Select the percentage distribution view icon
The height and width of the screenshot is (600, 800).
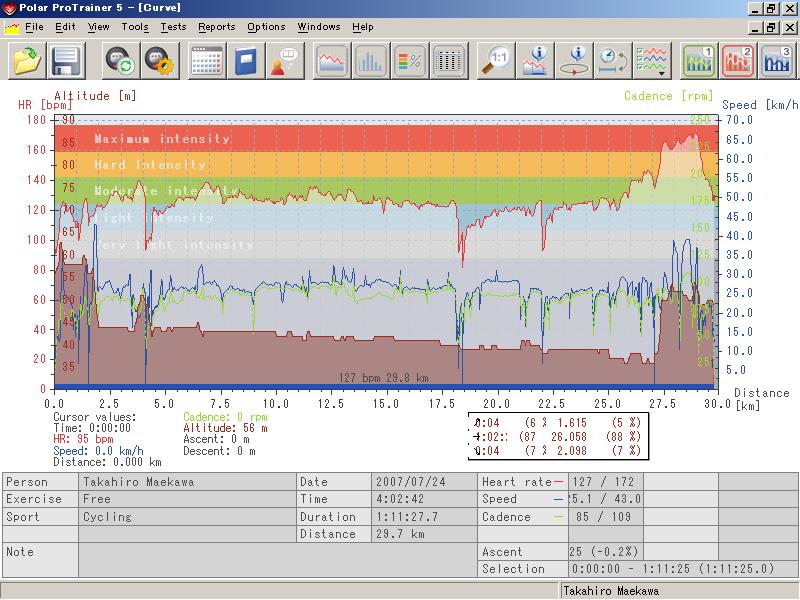click(x=410, y=61)
